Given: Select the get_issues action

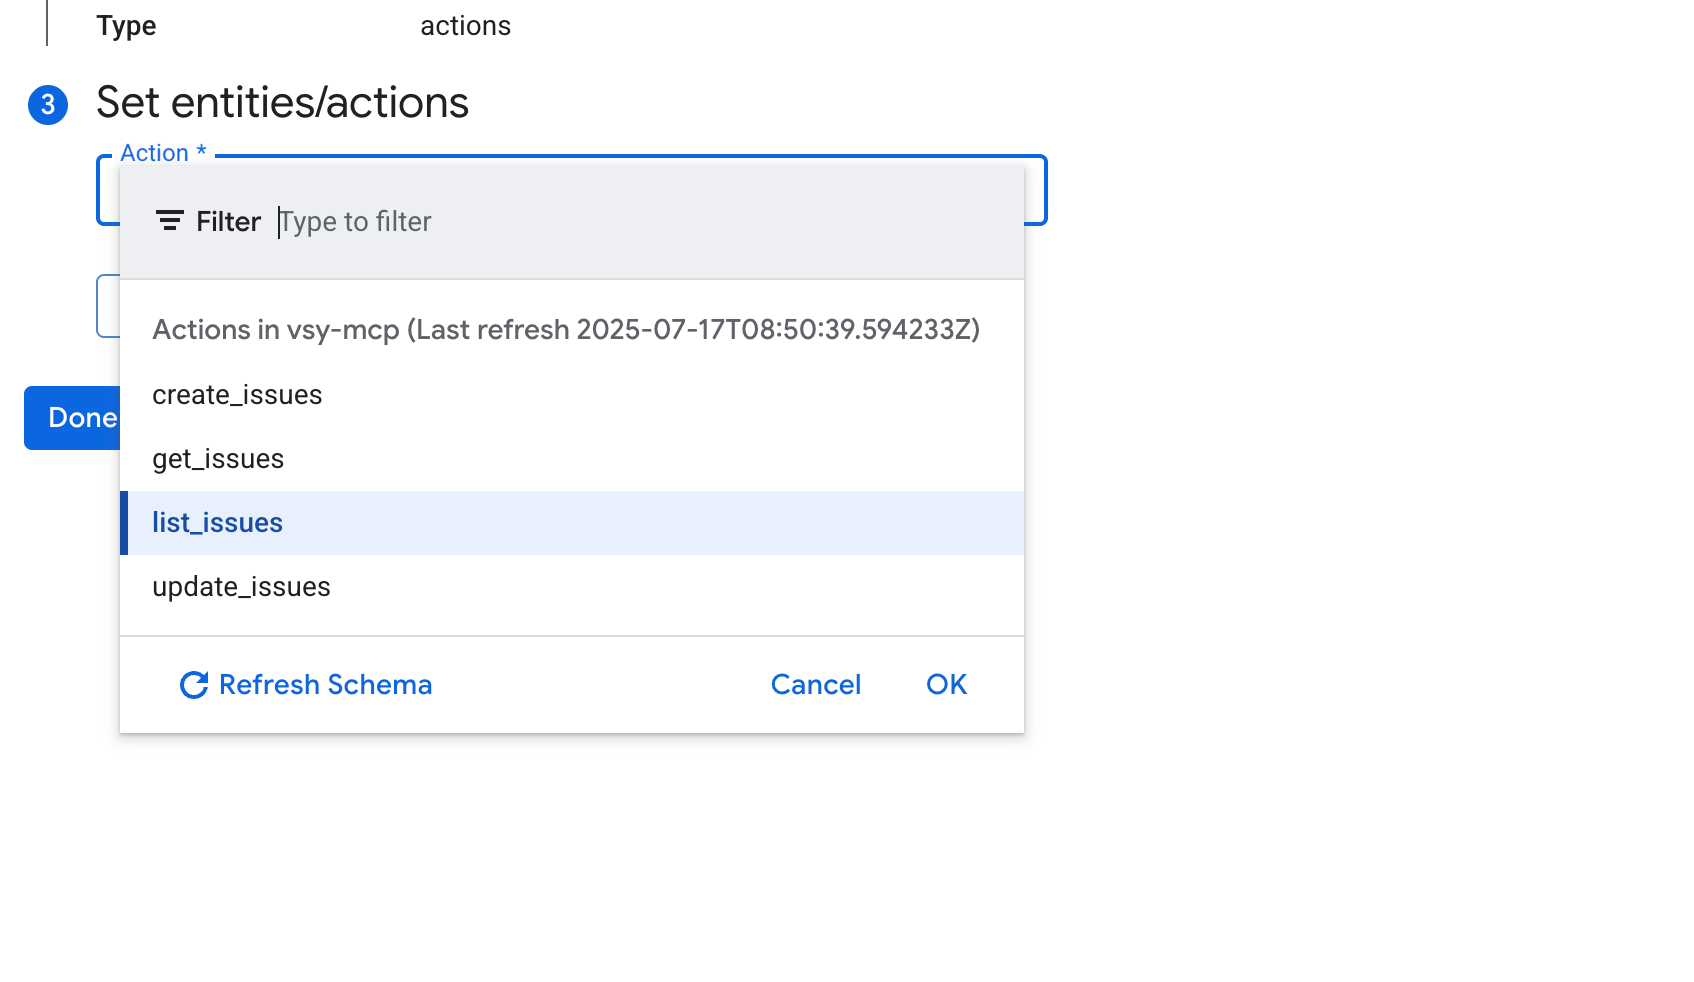Looking at the screenshot, I should [x=218, y=458].
